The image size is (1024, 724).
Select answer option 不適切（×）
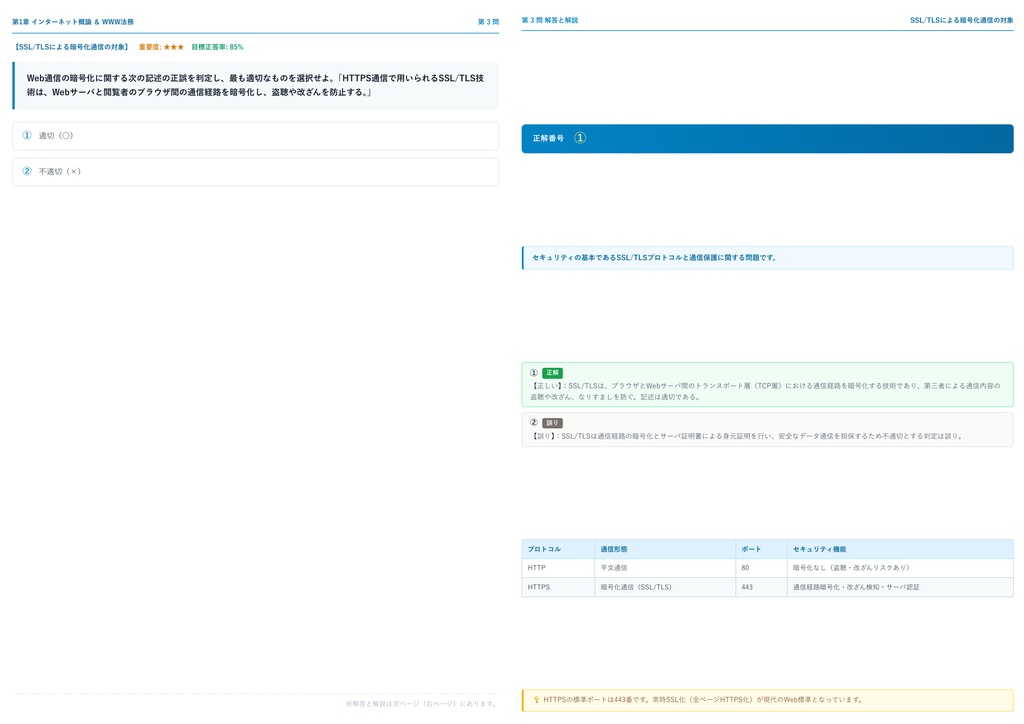tap(255, 172)
